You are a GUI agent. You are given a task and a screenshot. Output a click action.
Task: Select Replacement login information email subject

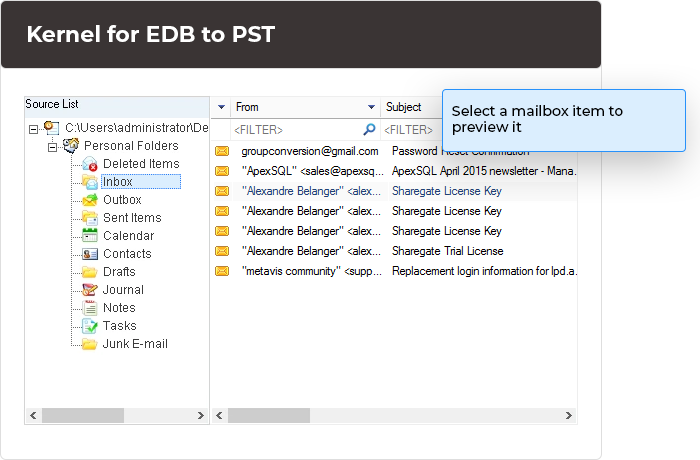pyautogui.click(x=484, y=271)
